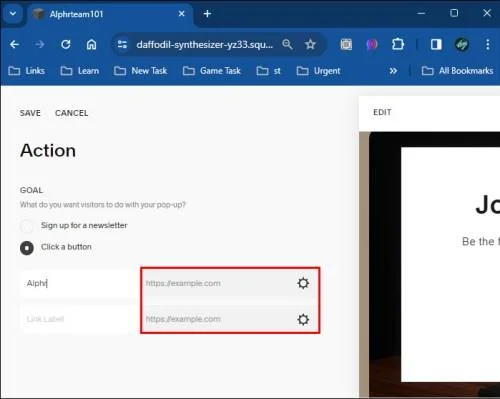This screenshot has height=399, width=500.
Task: Go back with browser back arrow
Action: click(14, 44)
